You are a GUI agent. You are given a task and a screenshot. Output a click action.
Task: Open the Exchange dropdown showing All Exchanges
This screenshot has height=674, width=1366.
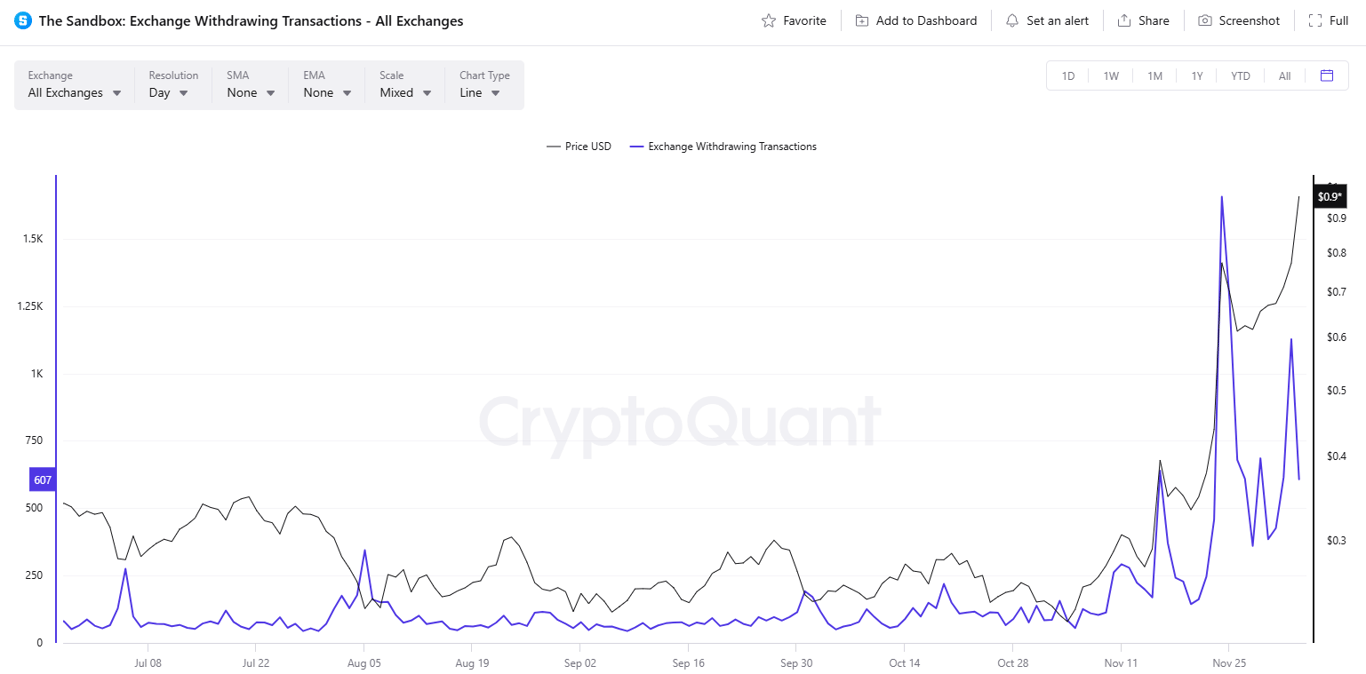coord(72,92)
